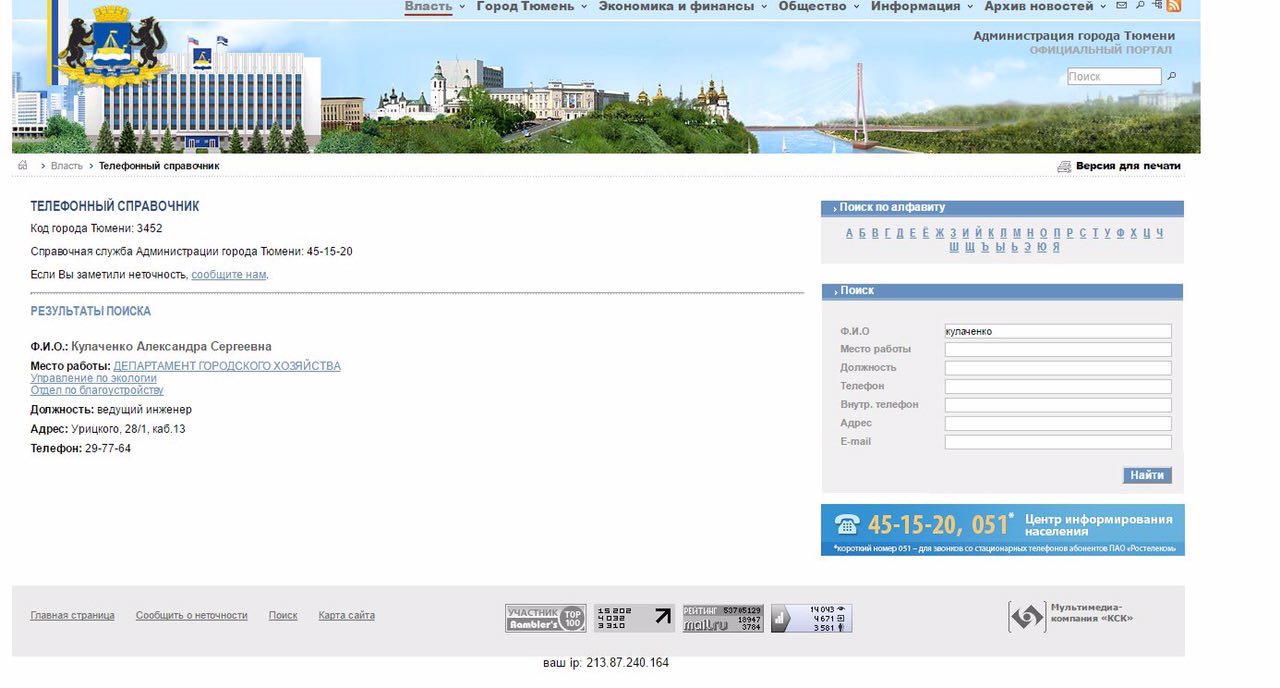1280x688 pixels.
Task: Open the arrow statistics counter badge
Action: click(x=634, y=618)
